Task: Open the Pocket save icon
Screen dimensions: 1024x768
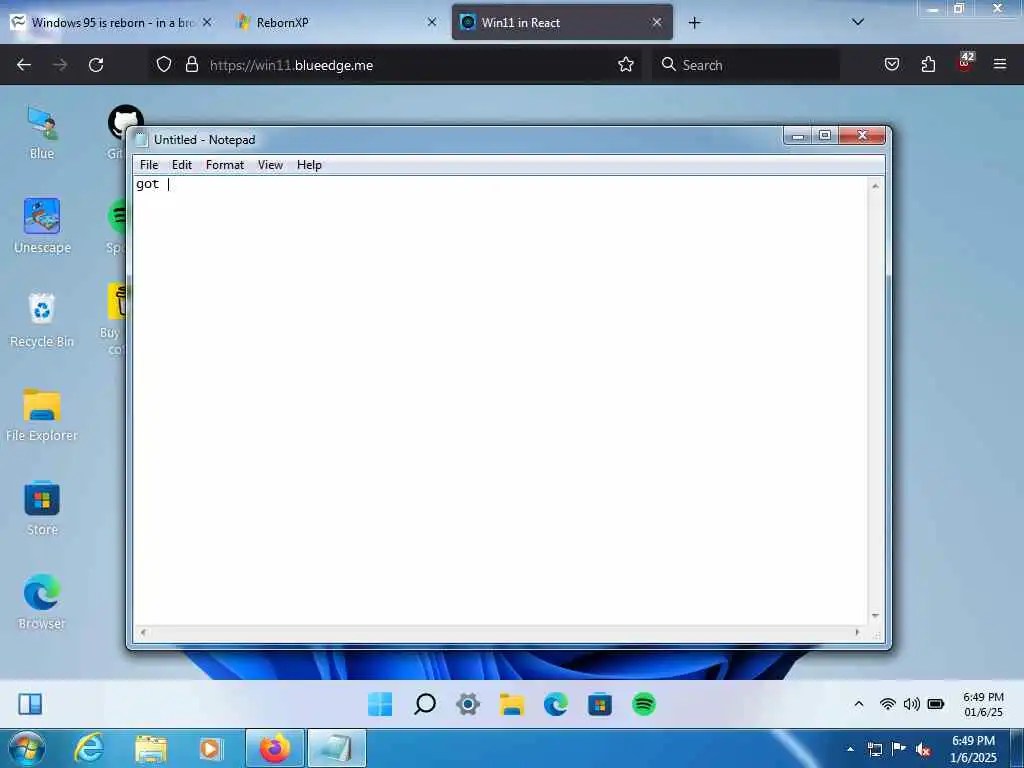Action: pos(892,65)
